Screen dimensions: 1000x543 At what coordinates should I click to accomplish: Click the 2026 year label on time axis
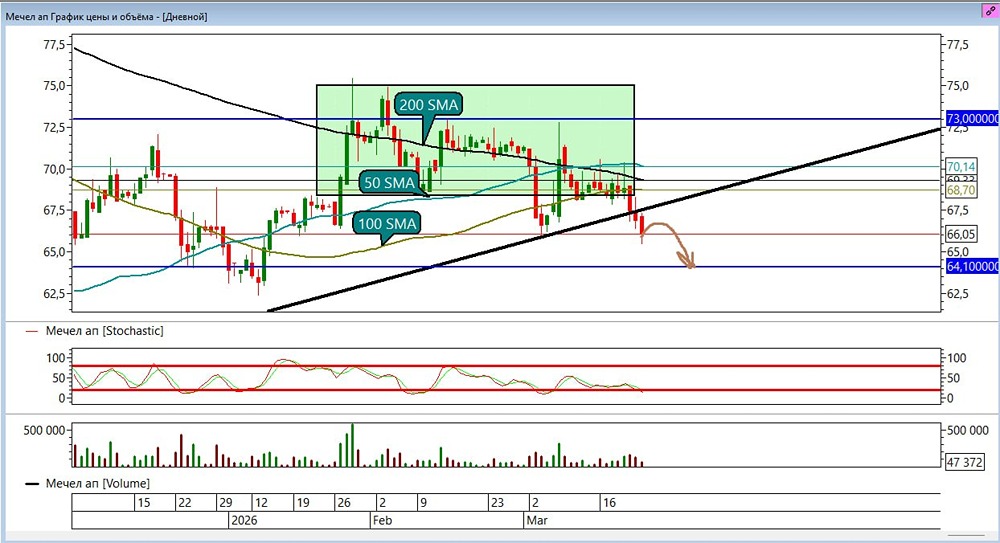pyautogui.click(x=244, y=520)
